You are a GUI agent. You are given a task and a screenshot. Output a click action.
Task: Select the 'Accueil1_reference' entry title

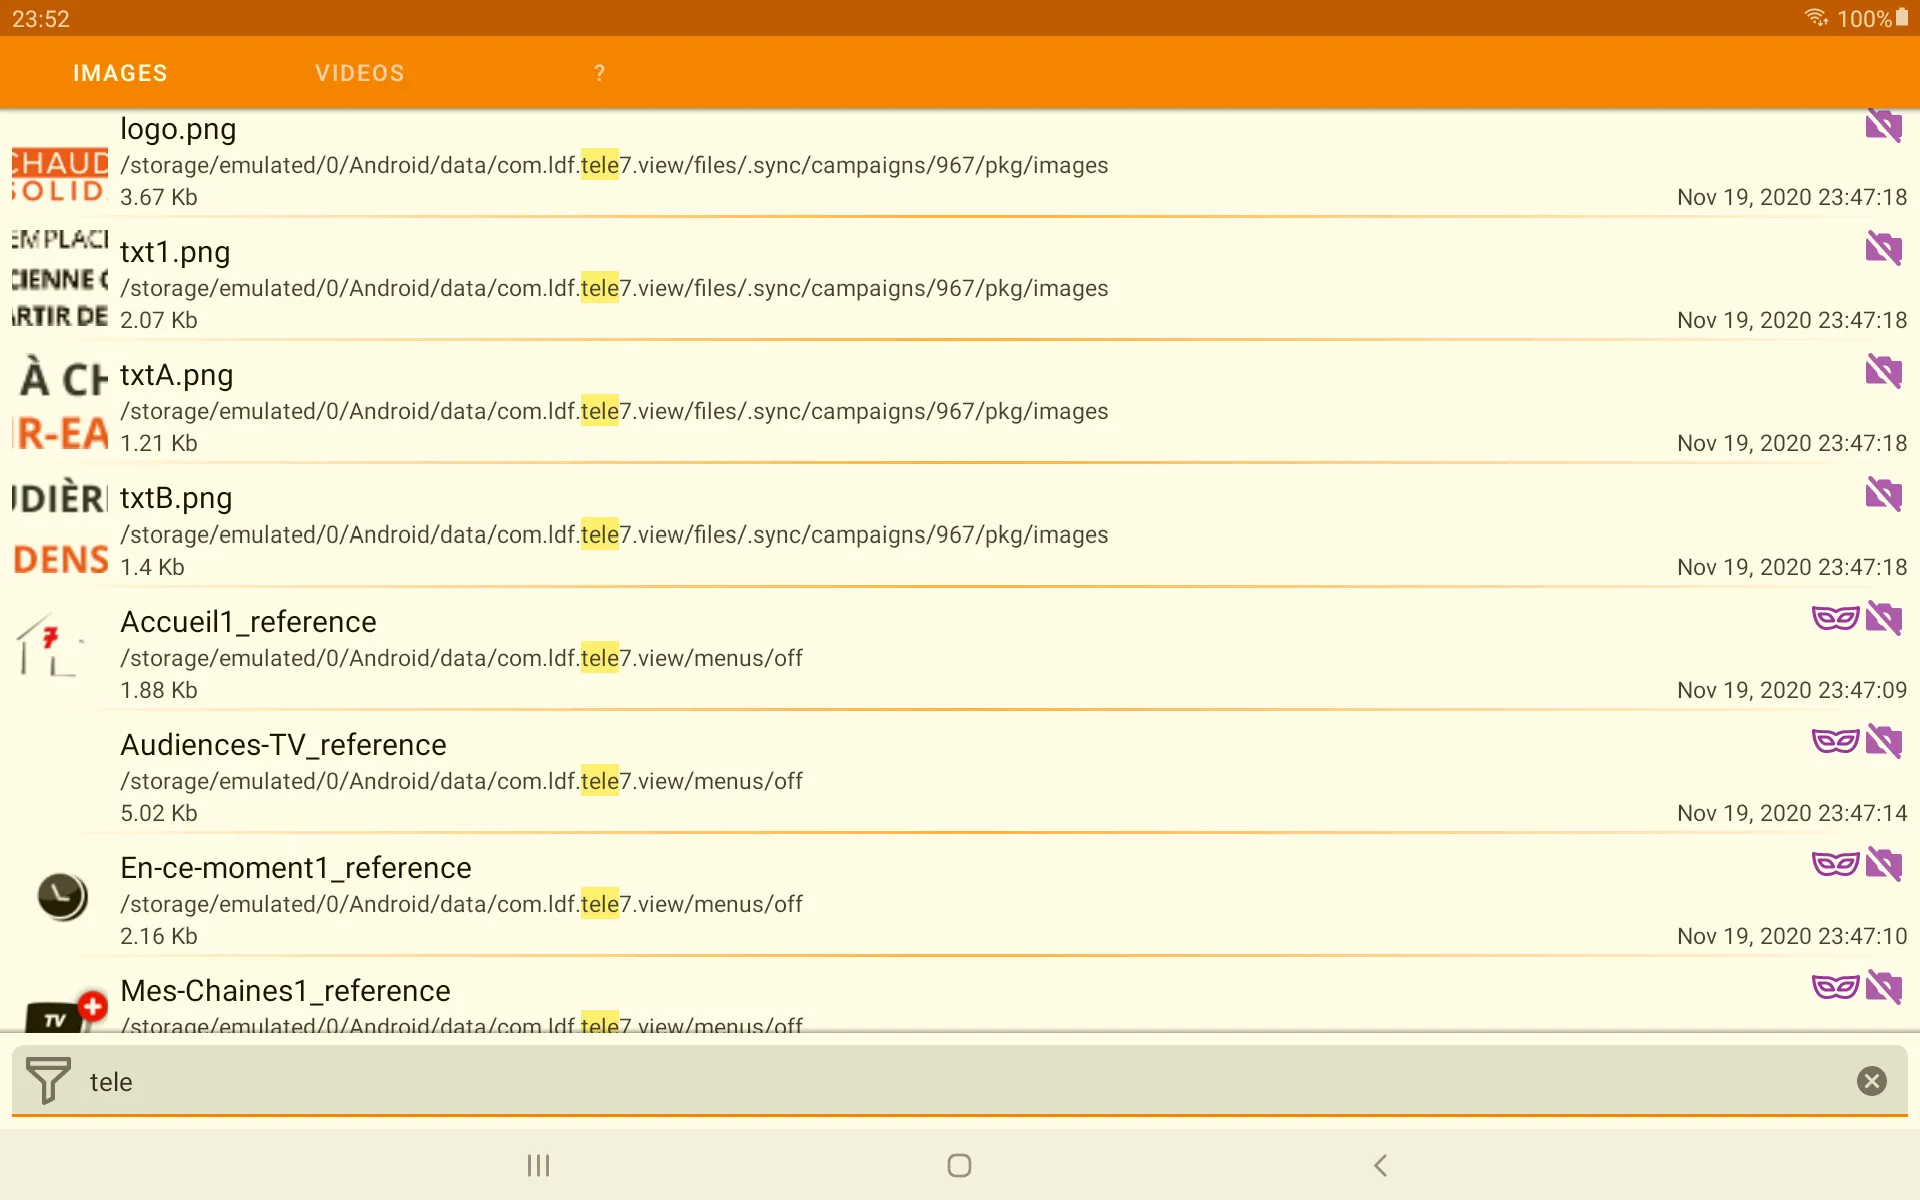[x=248, y=622]
